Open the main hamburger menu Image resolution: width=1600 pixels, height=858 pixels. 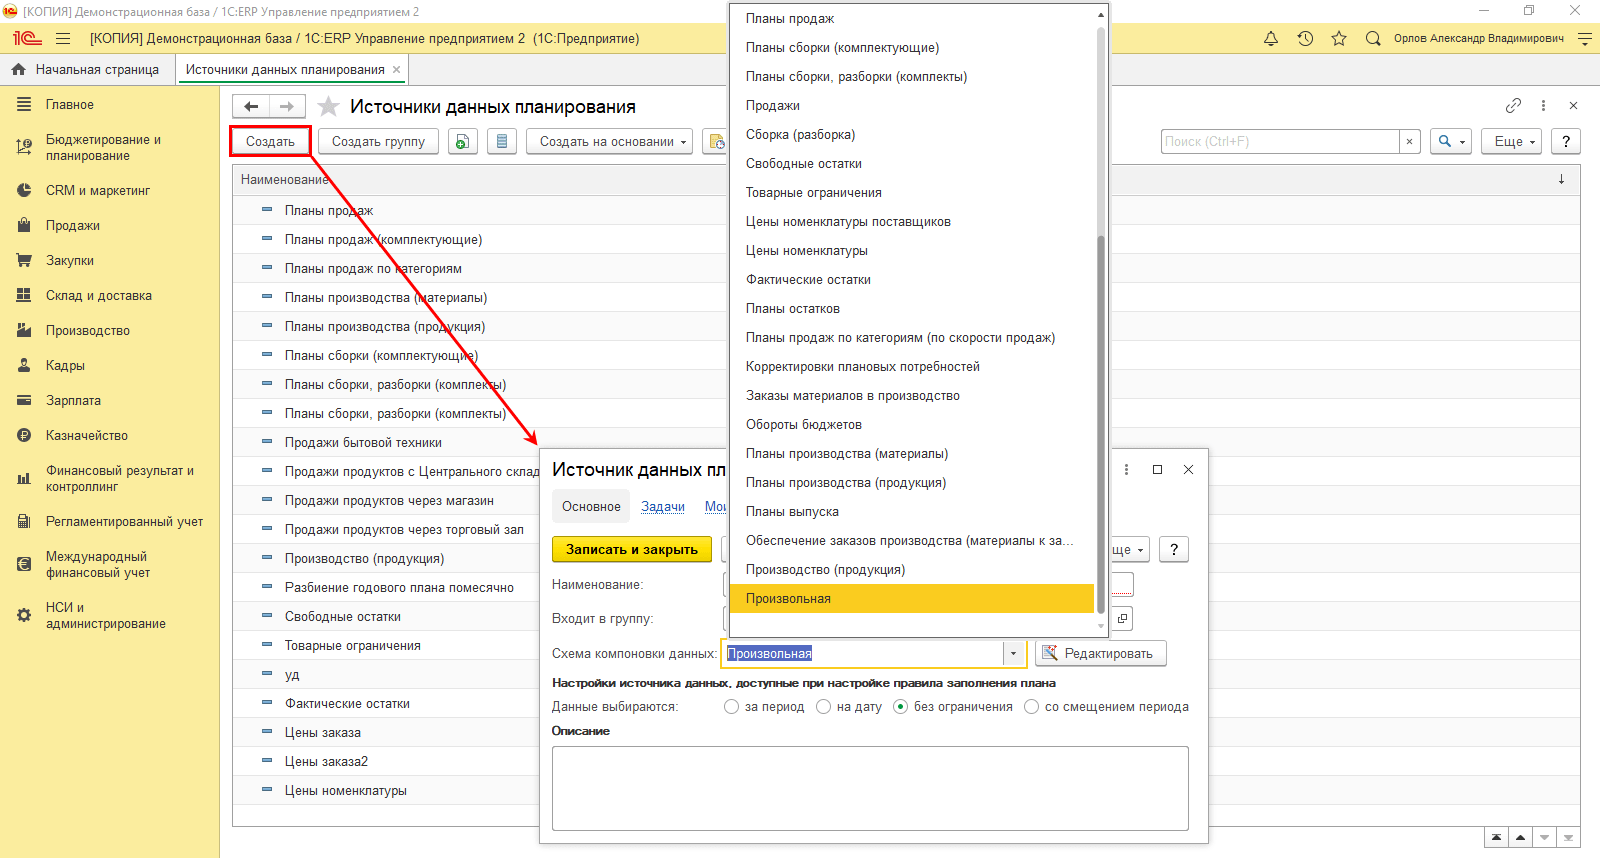pyautogui.click(x=63, y=38)
